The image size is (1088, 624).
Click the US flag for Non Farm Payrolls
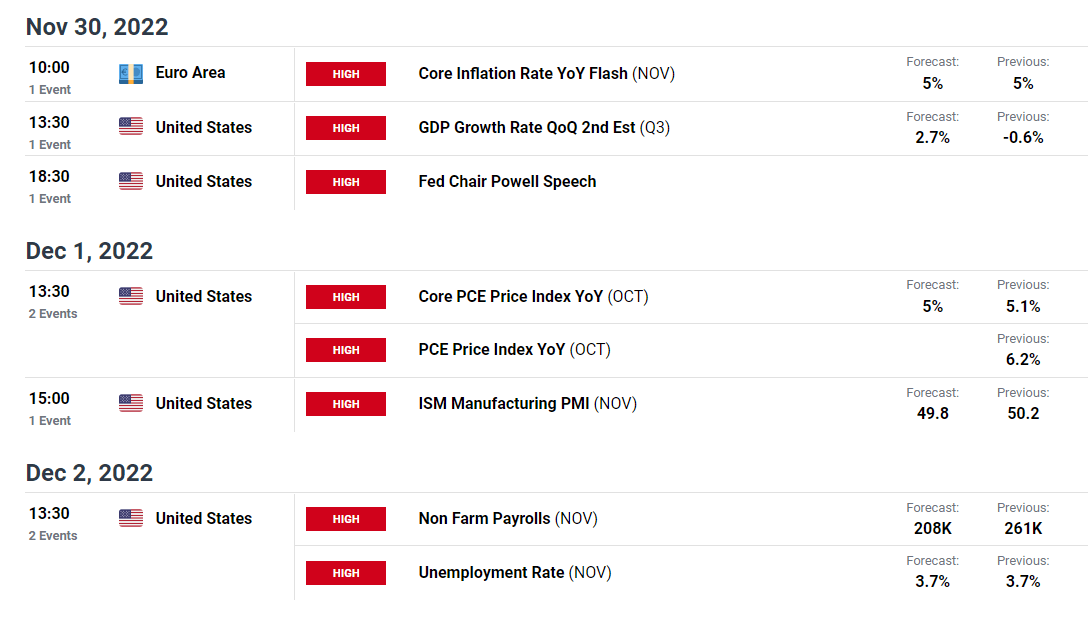click(x=130, y=518)
